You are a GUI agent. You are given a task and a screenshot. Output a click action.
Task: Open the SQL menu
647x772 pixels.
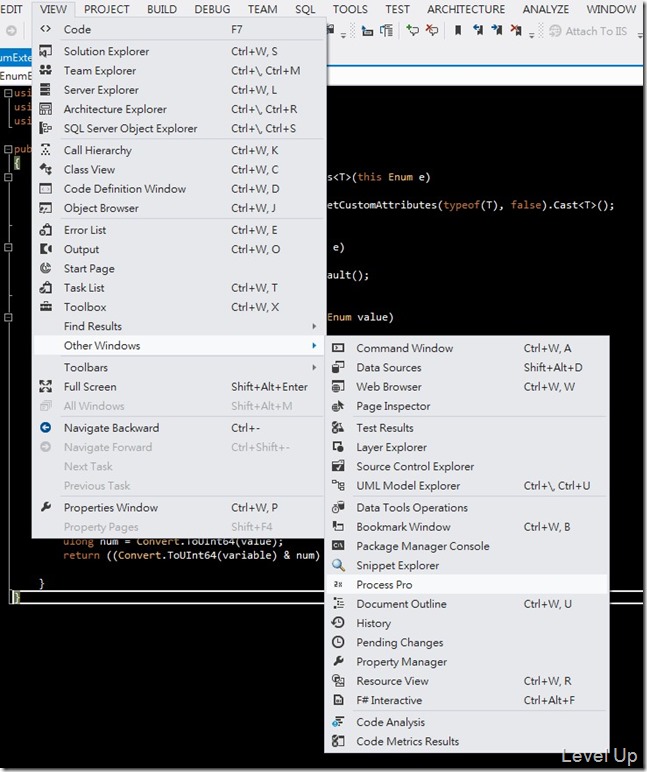pos(305,9)
